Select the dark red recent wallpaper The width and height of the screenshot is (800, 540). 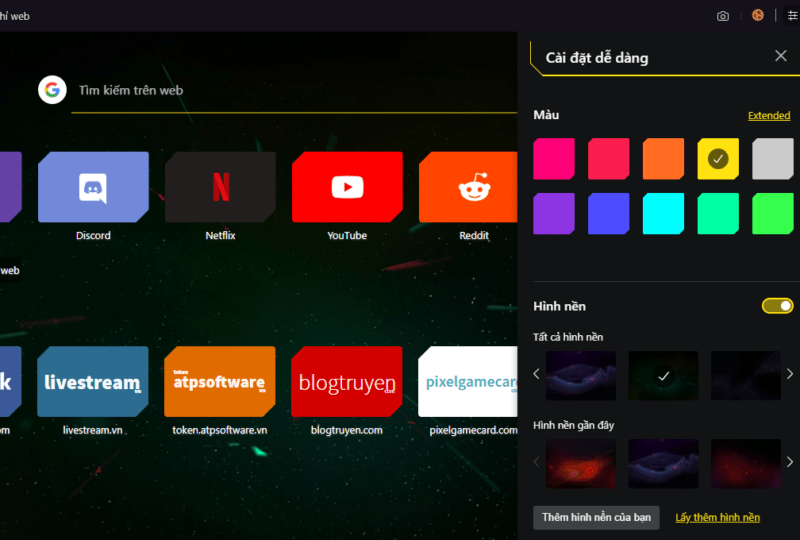(x=746, y=463)
